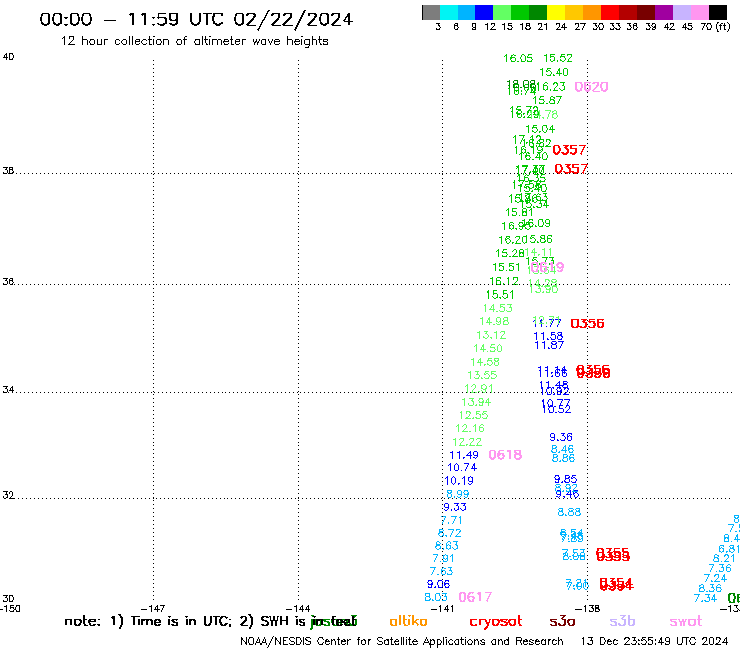This screenshot has width=740, height=650.
Task: Click the wave height value 13.94
Action: click(476, 402)
